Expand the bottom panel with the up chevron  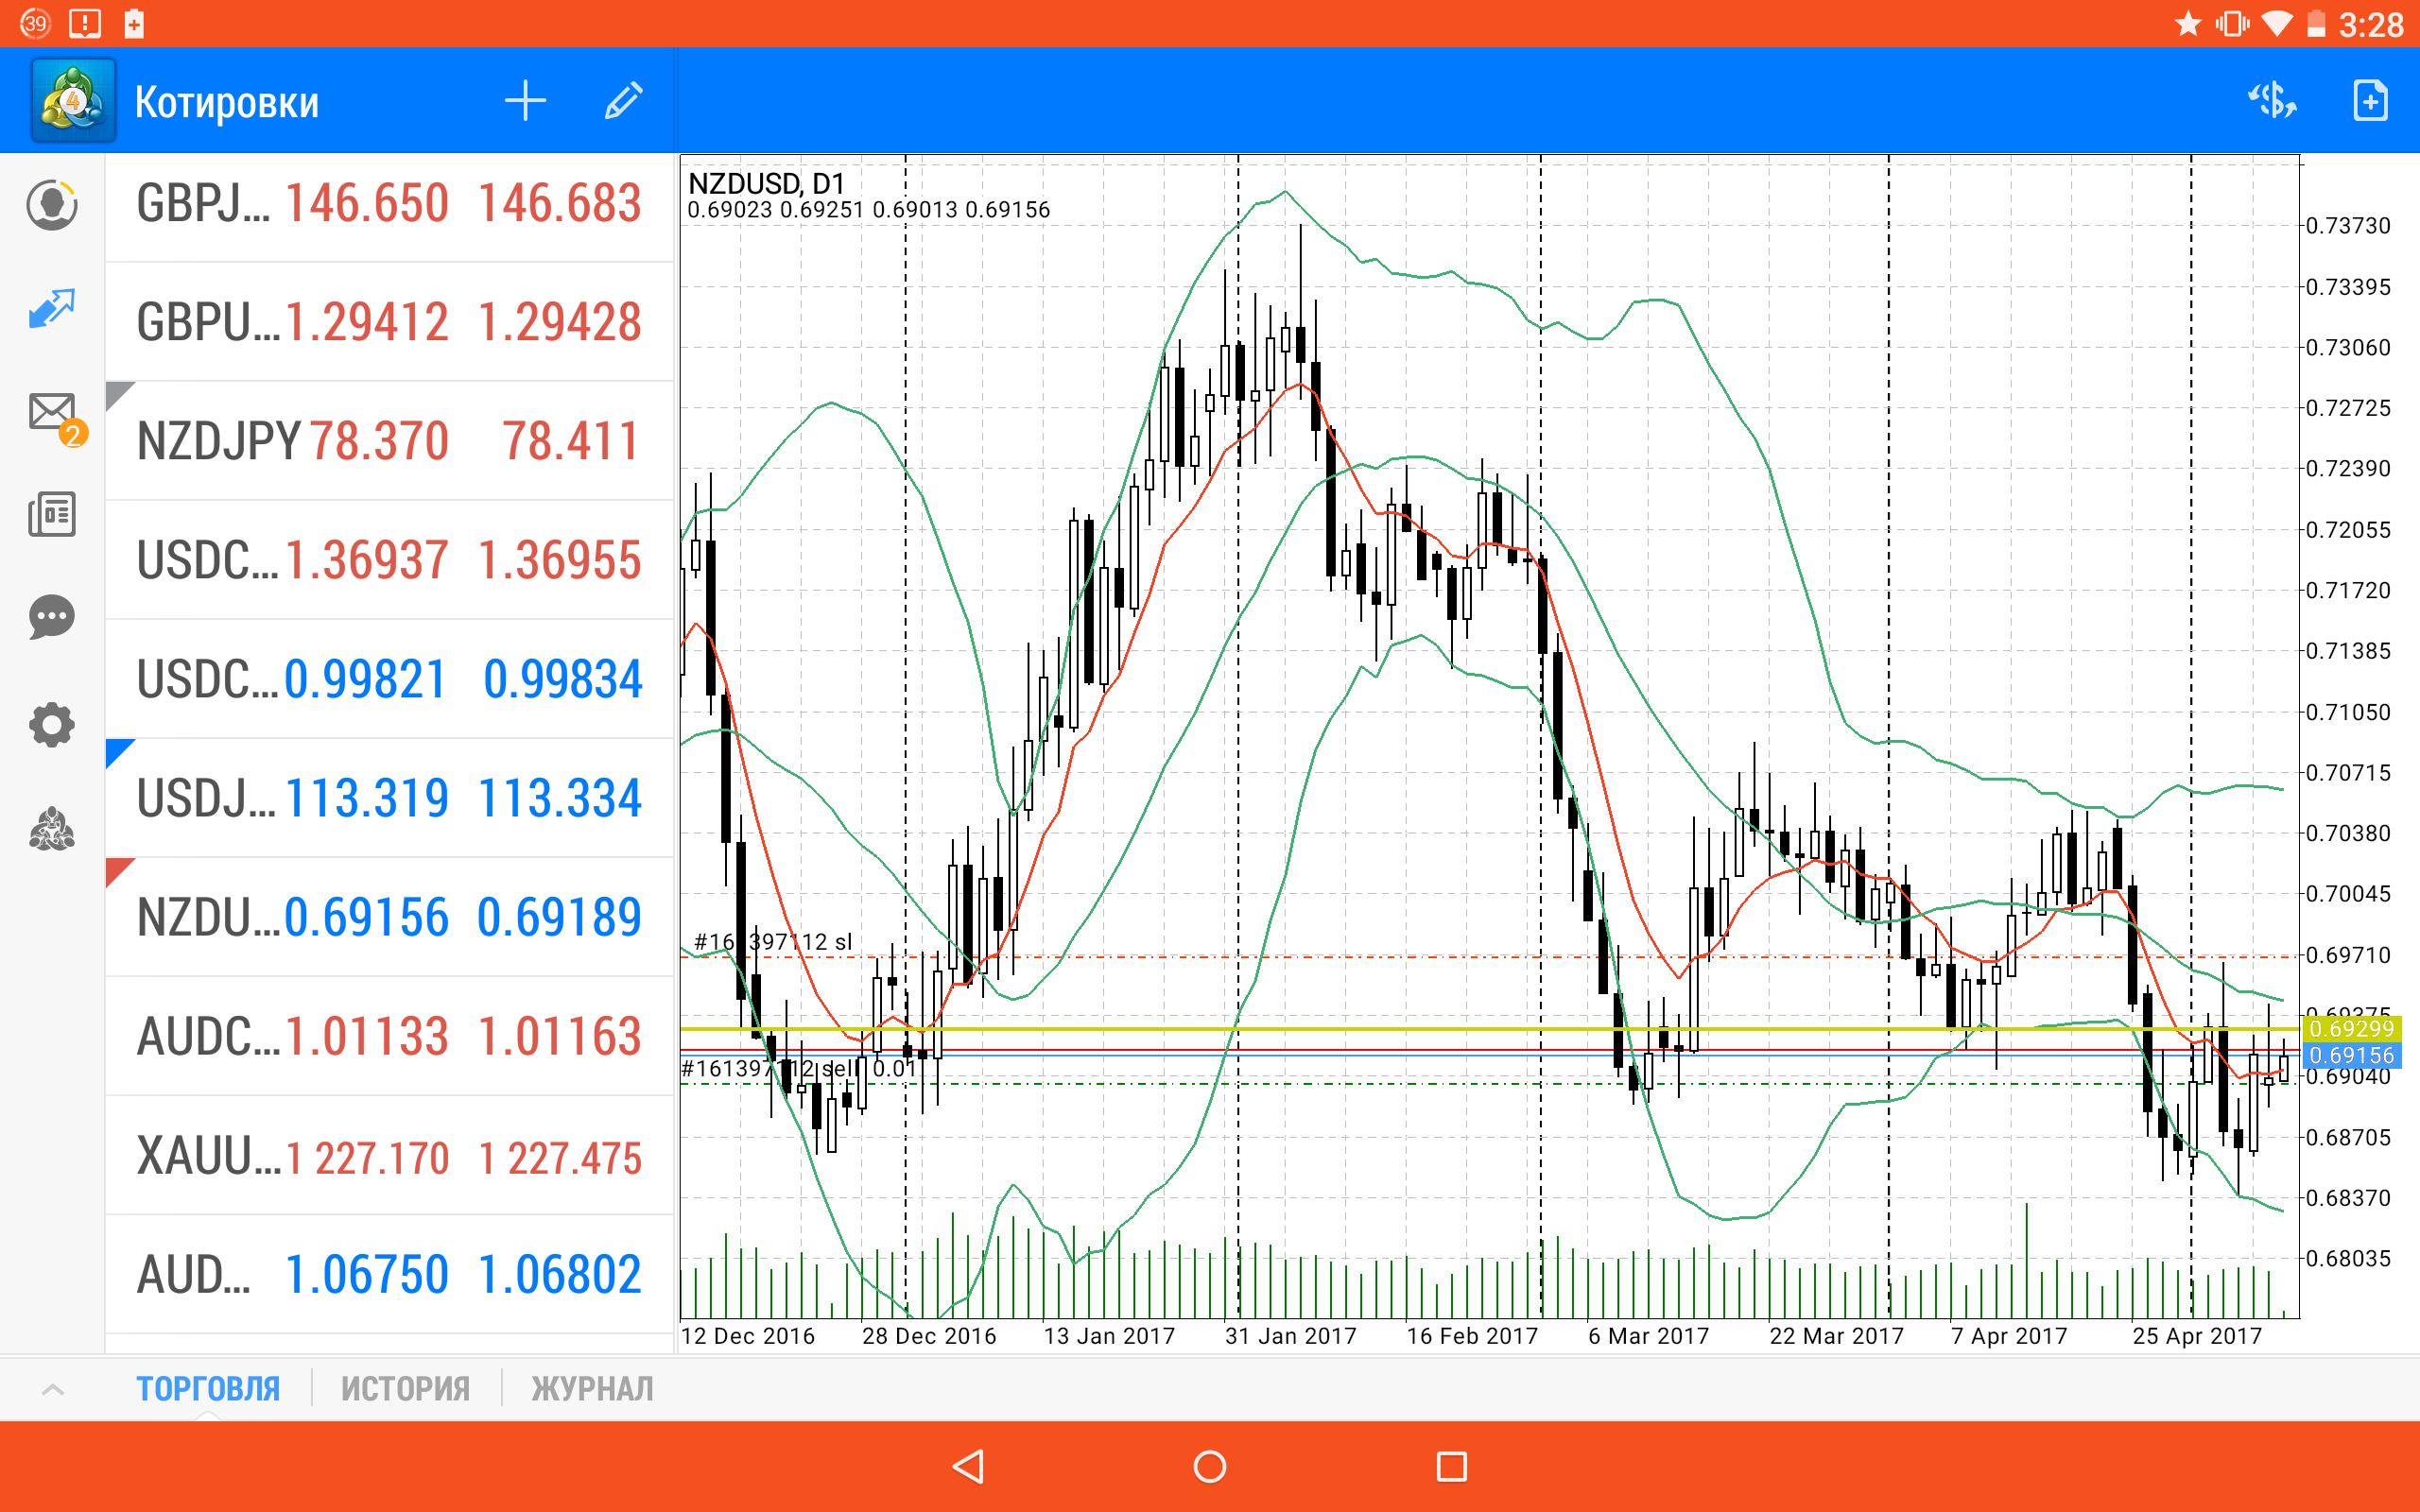click(x=53, y=1389)
